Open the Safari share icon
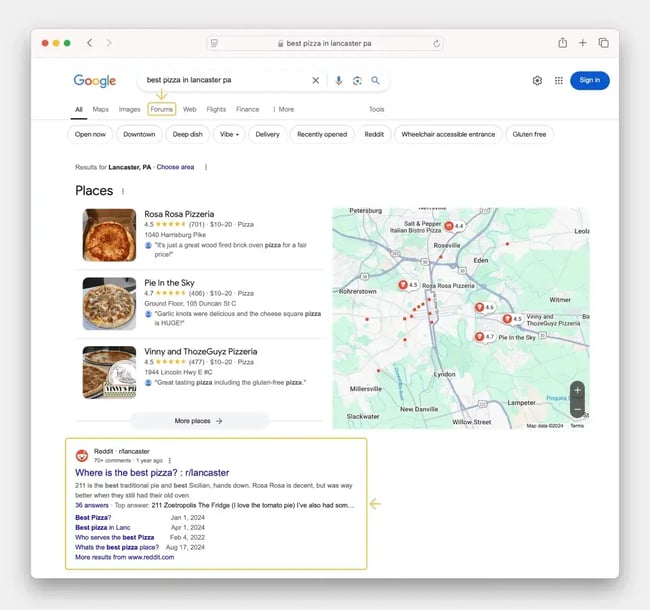 pyautogui.click(x=563, y=42)
